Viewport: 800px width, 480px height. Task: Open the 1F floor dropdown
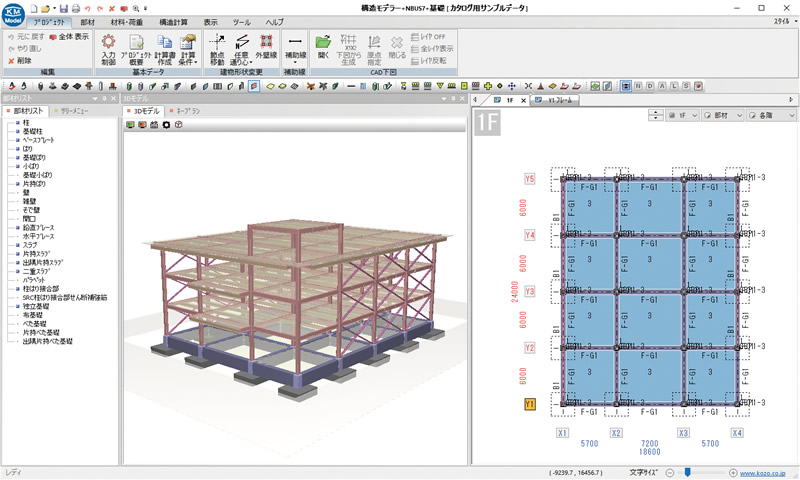pyautogui.click(x=682, y=116)
